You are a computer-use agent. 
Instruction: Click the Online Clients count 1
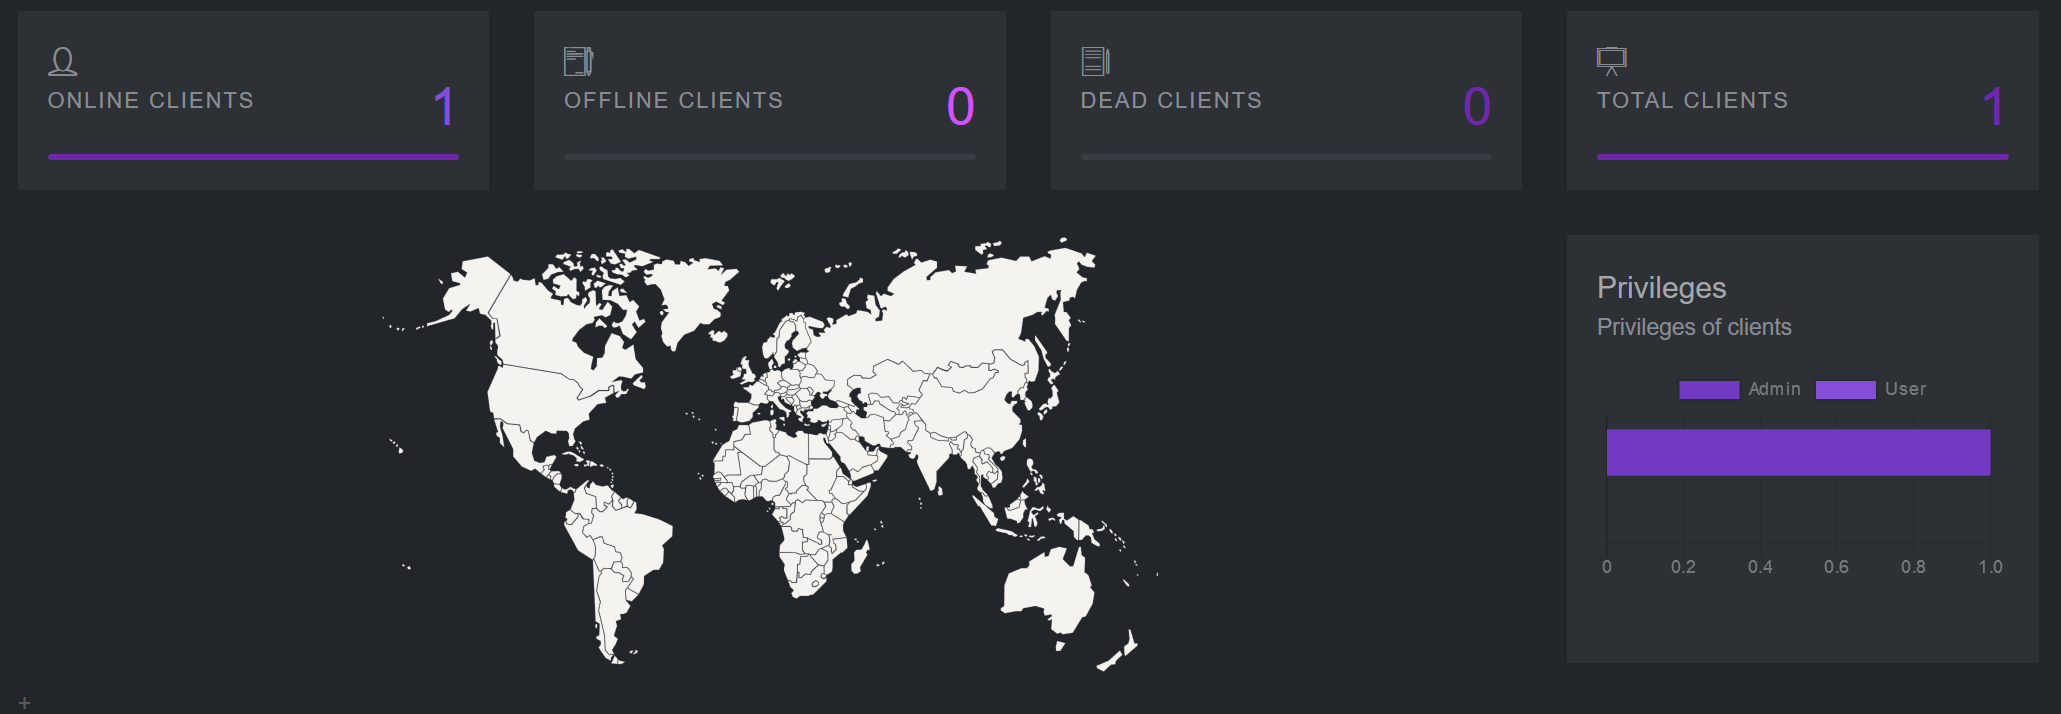click(x=445, y=107)
